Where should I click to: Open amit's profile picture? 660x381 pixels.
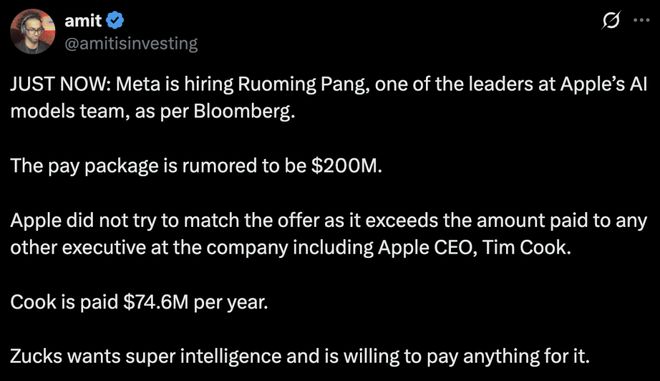[33, 31]
